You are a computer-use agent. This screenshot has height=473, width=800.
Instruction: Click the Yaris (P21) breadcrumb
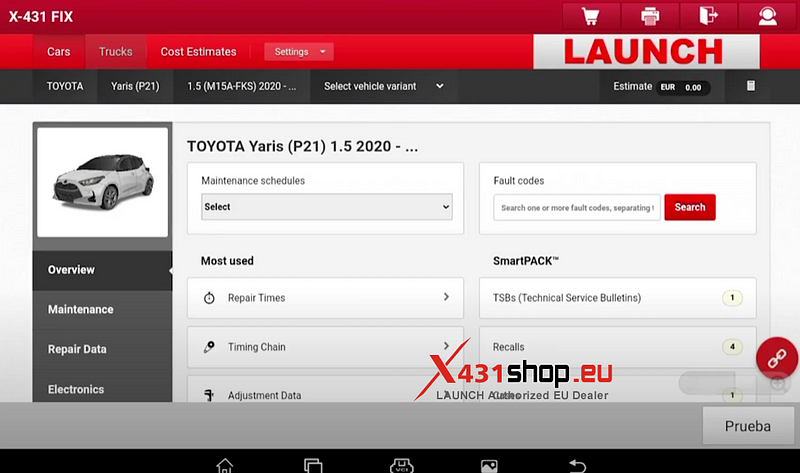[x=135, y=86]
